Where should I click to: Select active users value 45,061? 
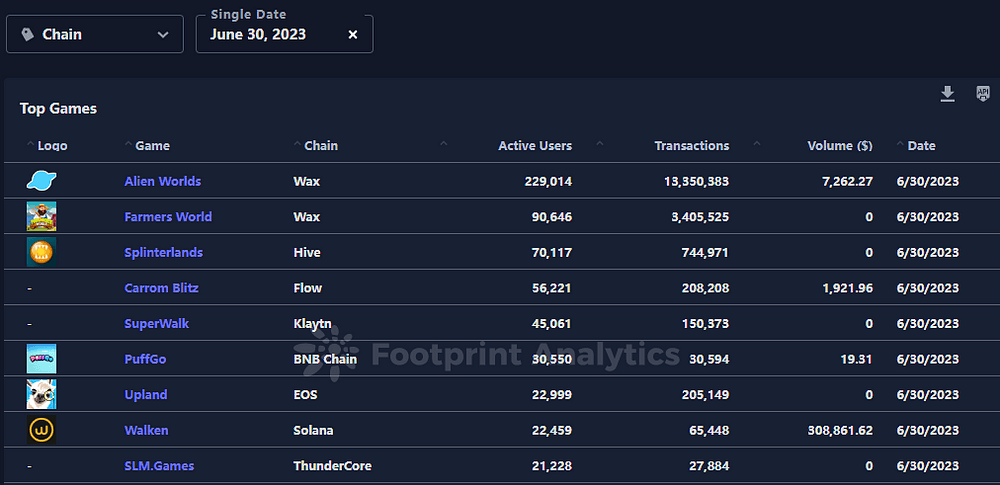(x=552, y=324)
